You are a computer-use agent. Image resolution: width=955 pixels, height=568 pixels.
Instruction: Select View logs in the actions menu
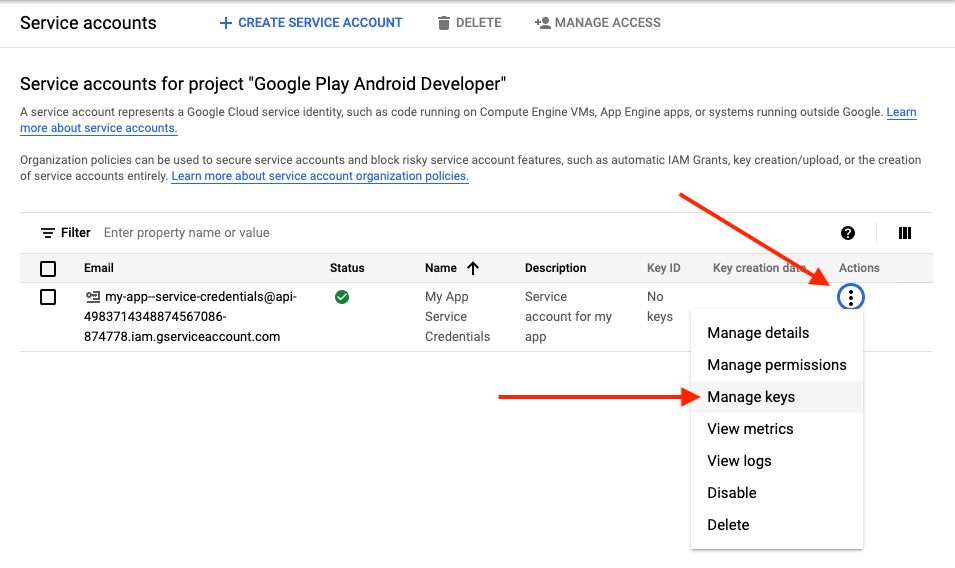(x=777, y=461)
